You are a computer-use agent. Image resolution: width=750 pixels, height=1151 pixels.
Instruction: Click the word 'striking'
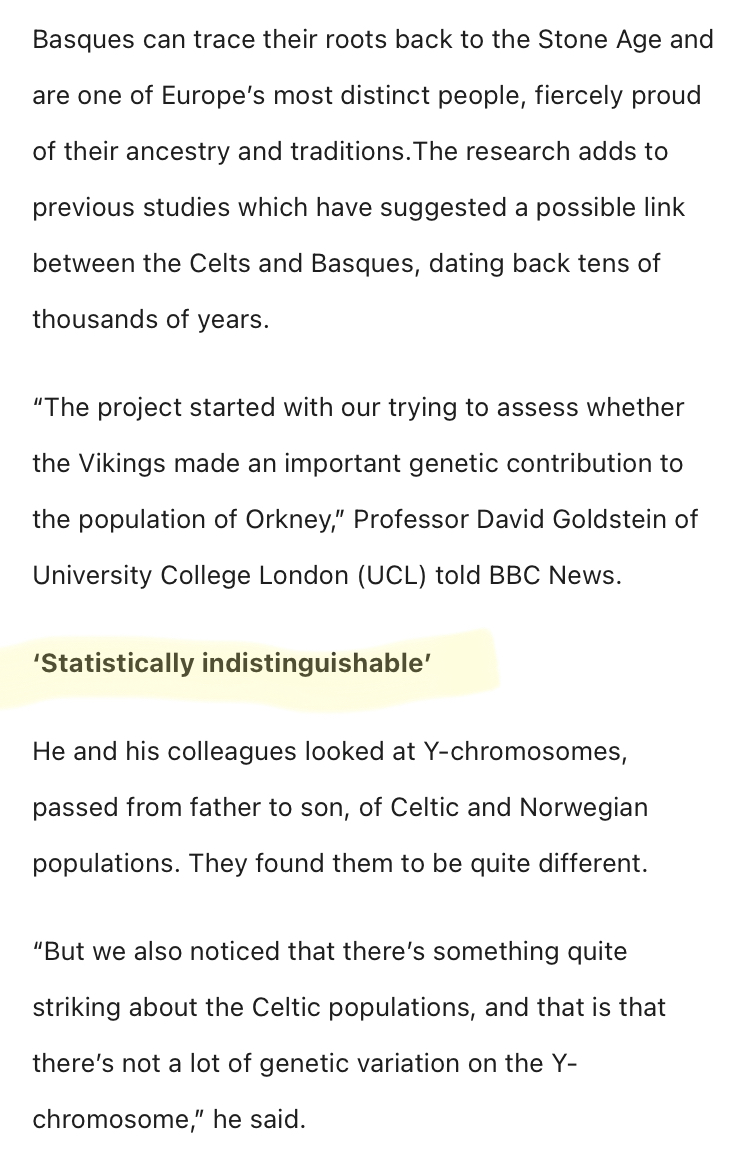click(76, 1007)
